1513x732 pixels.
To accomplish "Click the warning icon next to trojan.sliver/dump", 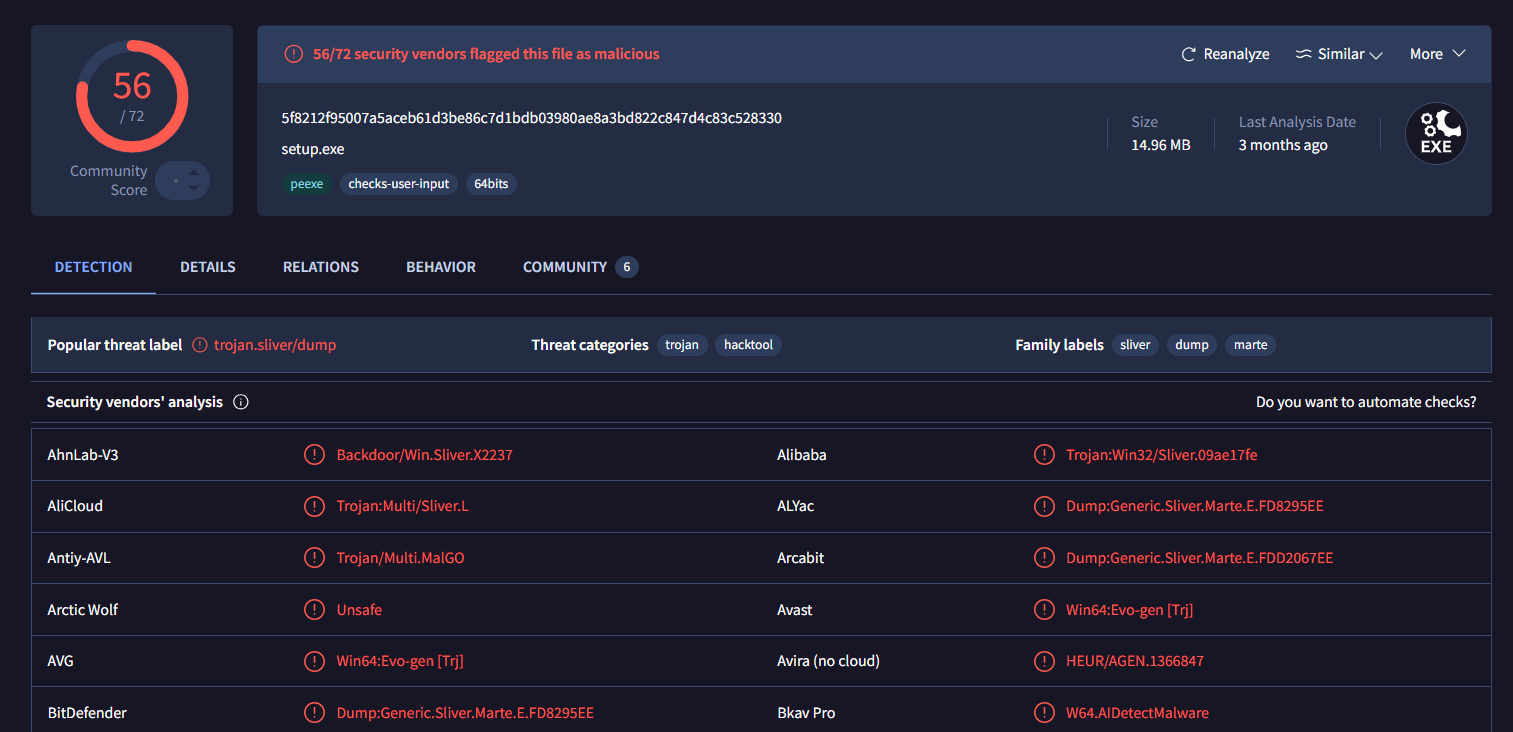I will 199,345.
